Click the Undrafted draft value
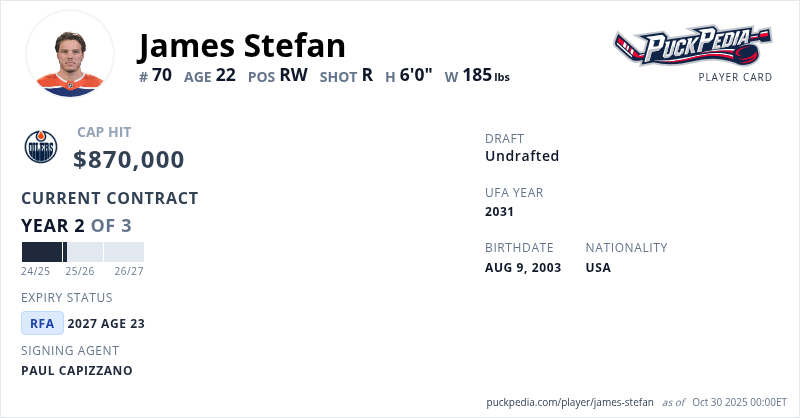The image size is (800, 418). click(x=522, y=156)
